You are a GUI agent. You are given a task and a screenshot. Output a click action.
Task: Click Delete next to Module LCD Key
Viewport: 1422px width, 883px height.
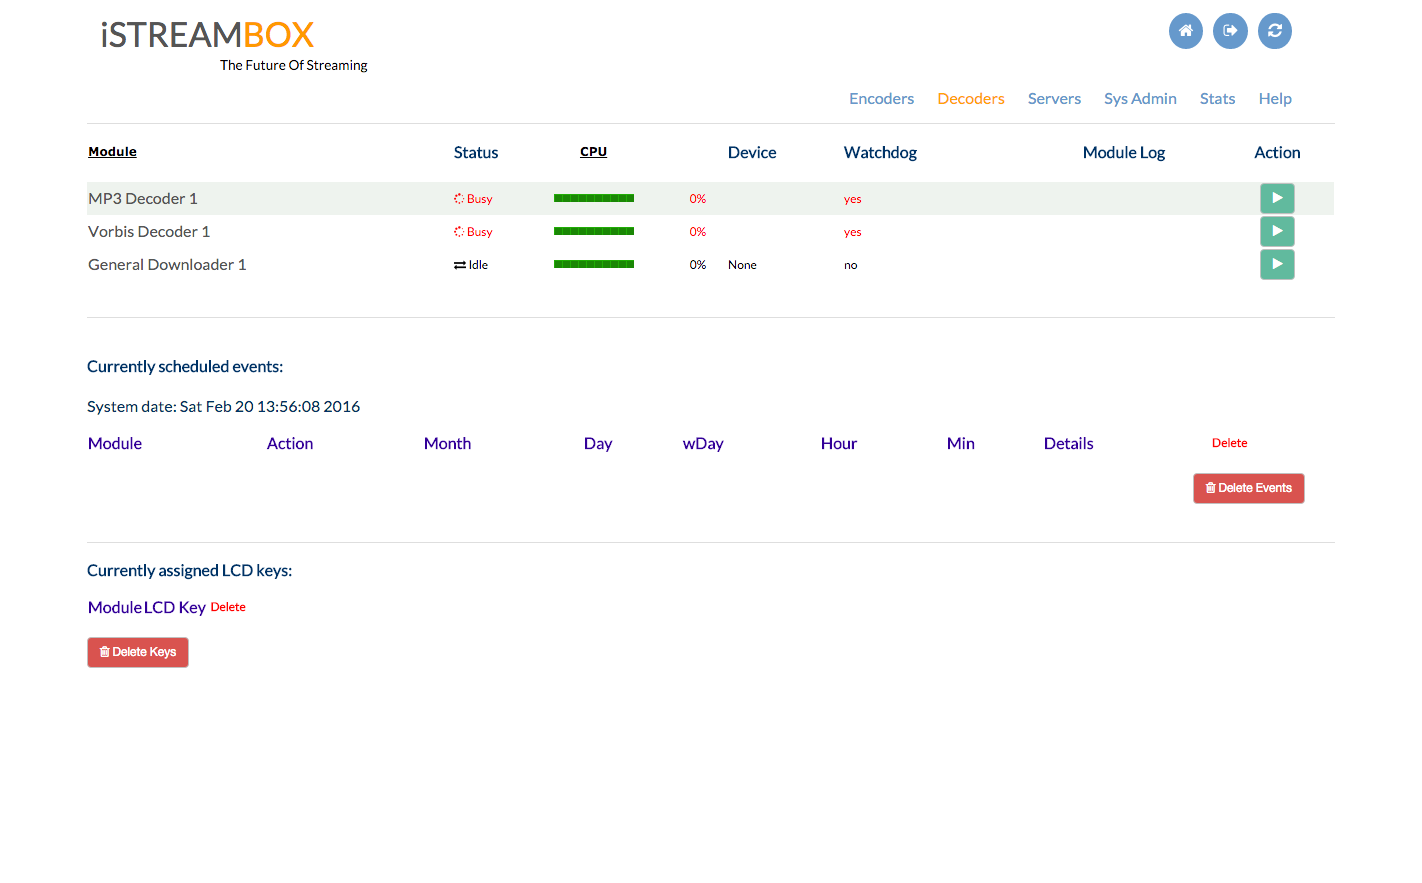tap(228, 606)
